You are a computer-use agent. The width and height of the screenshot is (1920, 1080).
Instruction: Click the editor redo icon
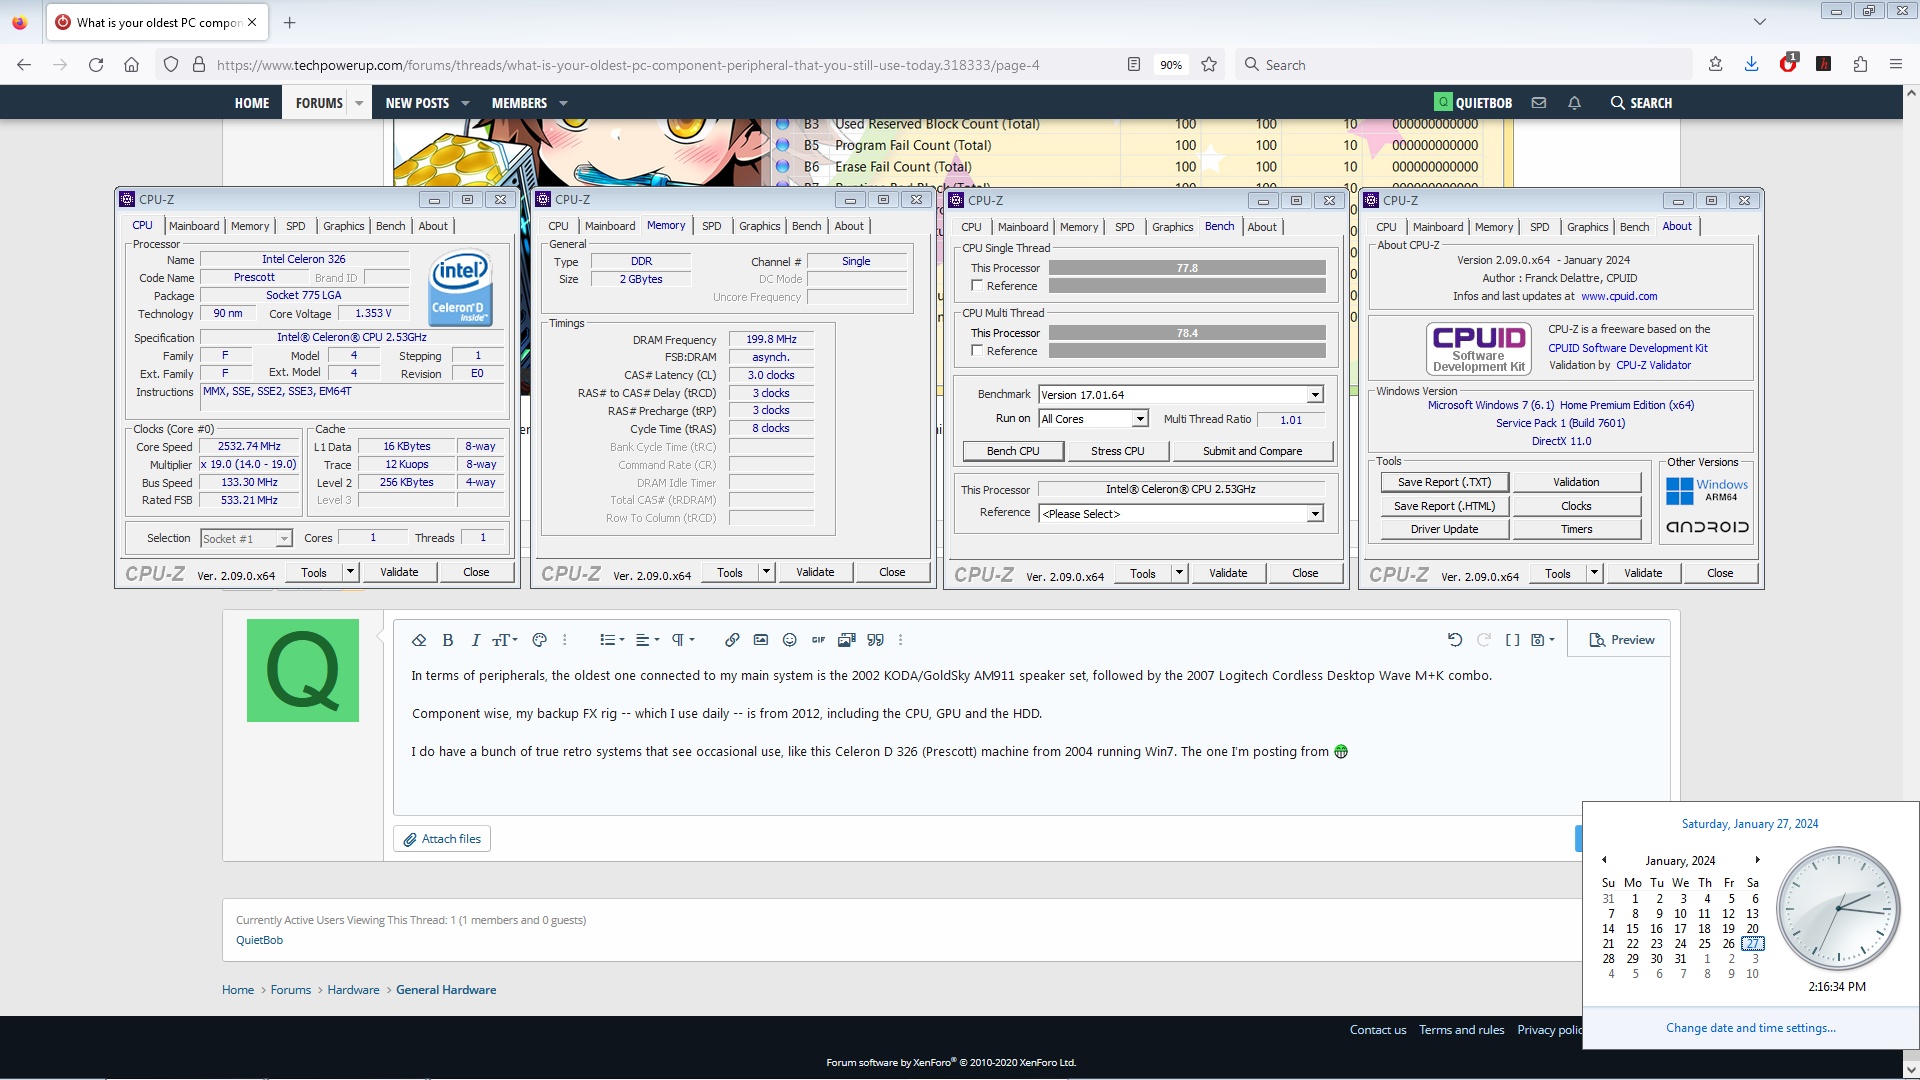coord(1484,640)
